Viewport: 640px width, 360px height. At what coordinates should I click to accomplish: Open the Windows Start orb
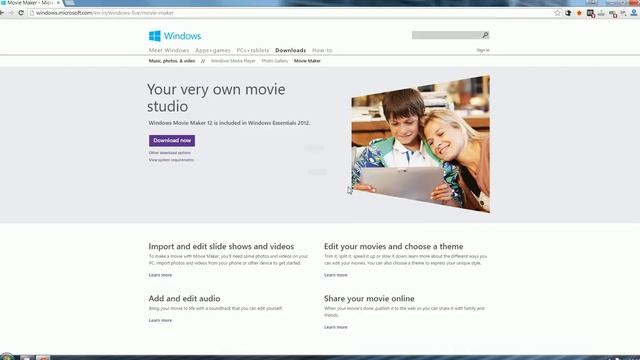(7, 357)
